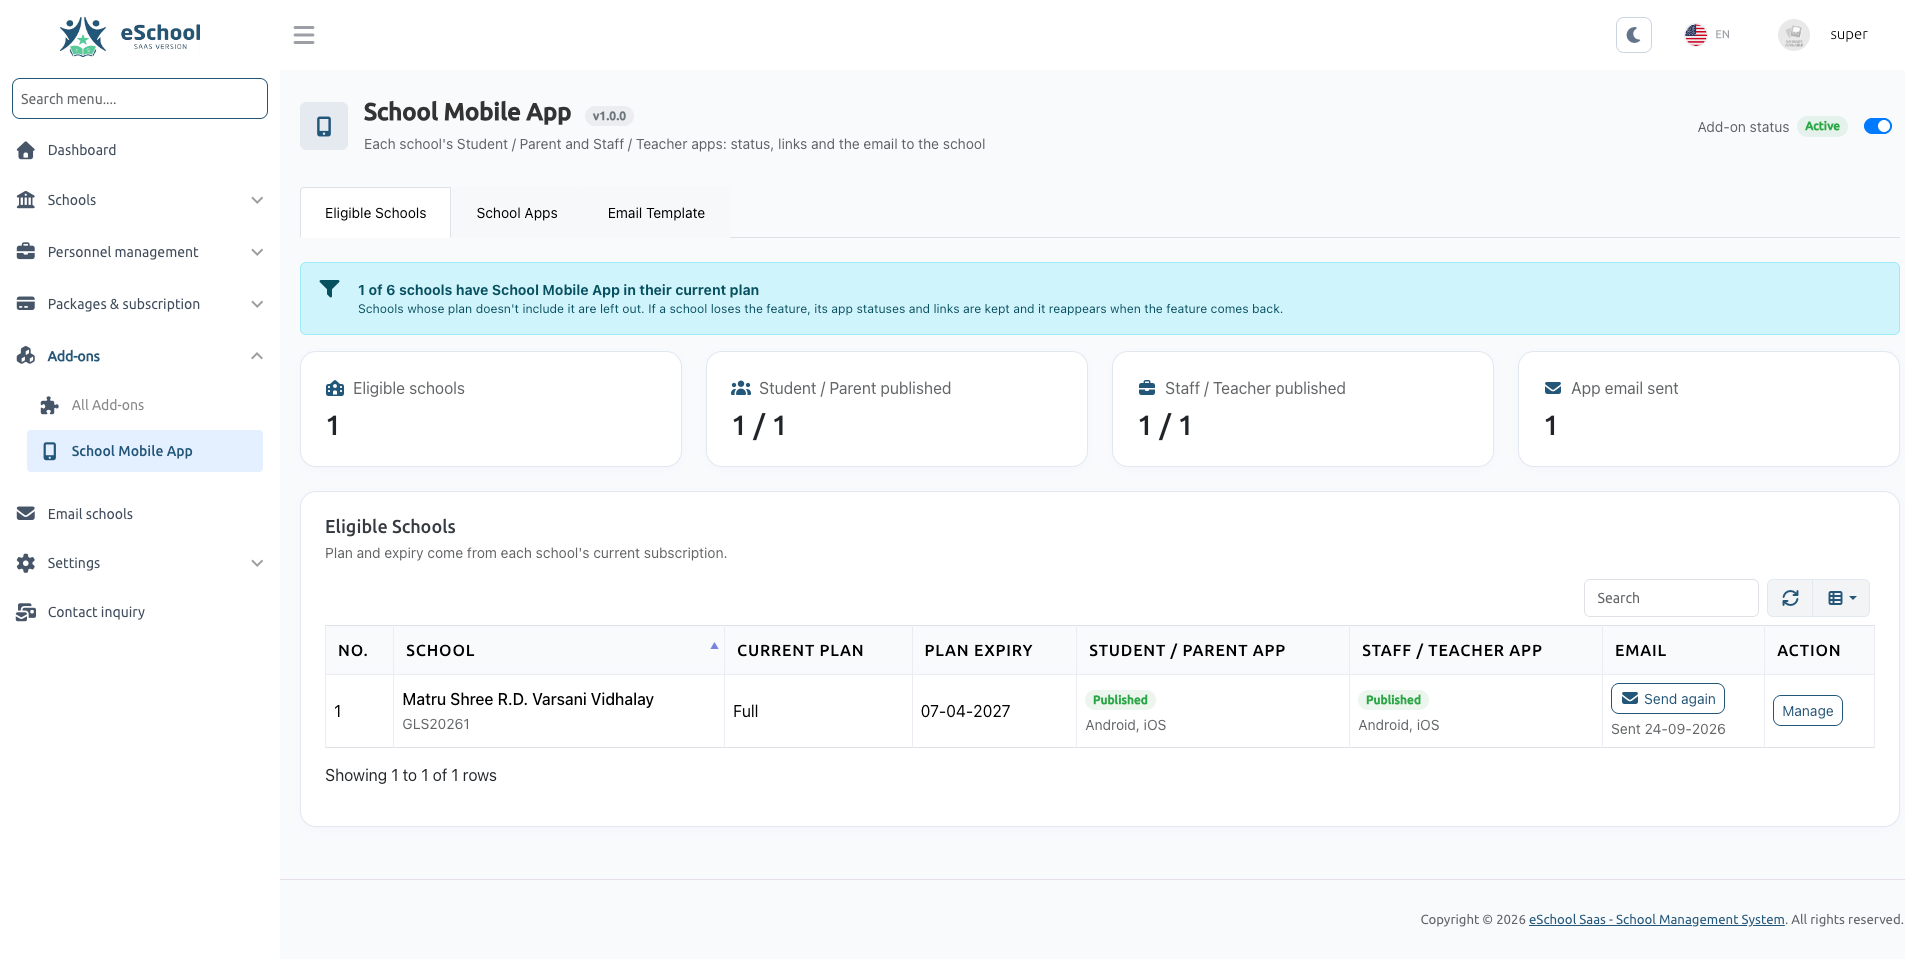
Task: Click the Contact inquiry icon
Action: coord(26,612)
